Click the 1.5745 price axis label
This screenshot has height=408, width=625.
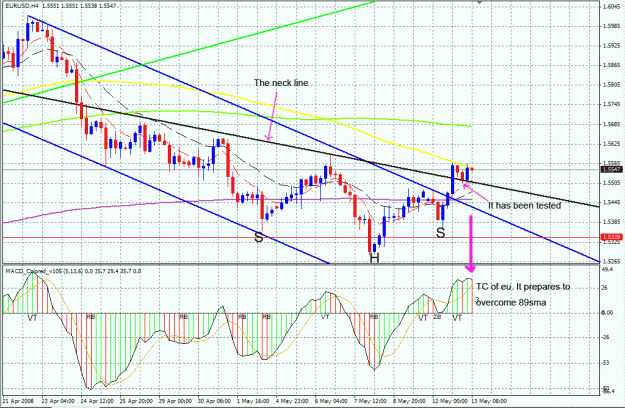(x=611, y=104)
